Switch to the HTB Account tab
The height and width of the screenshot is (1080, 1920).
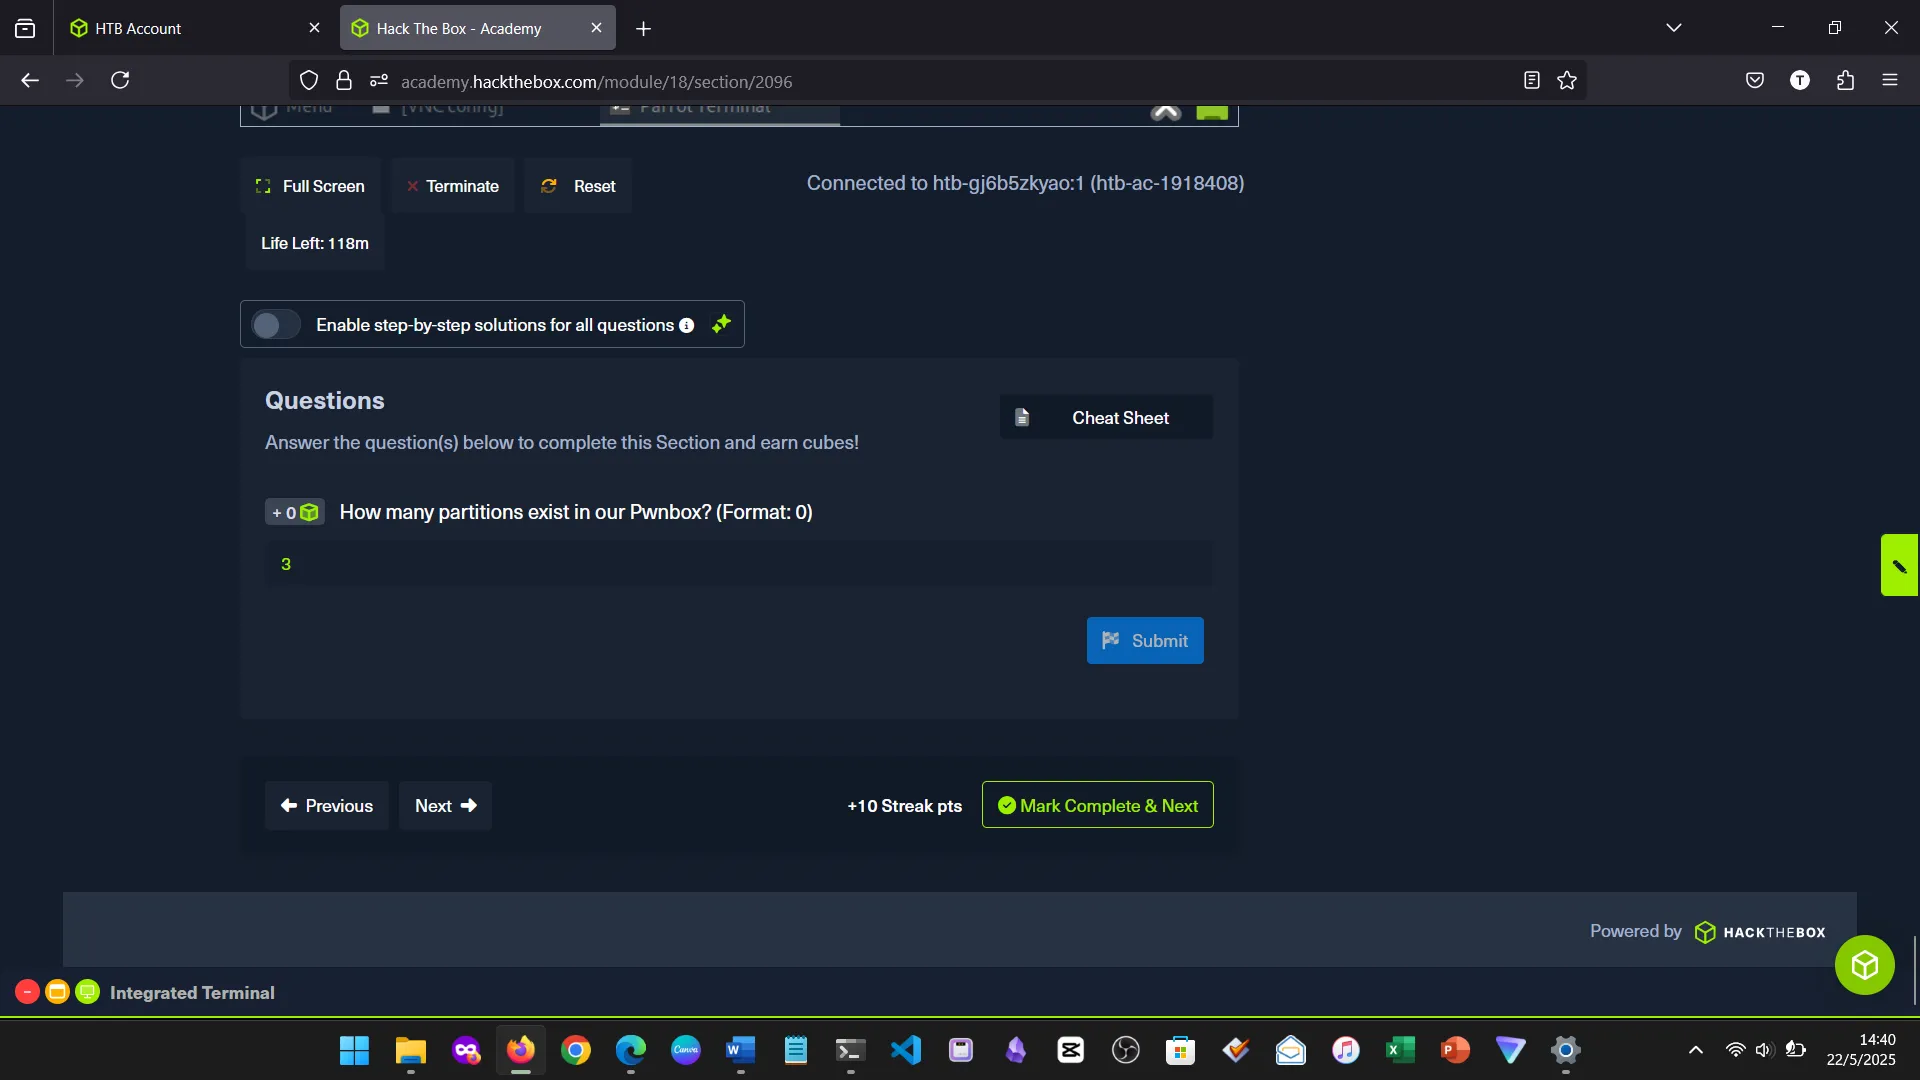[180, 28]
